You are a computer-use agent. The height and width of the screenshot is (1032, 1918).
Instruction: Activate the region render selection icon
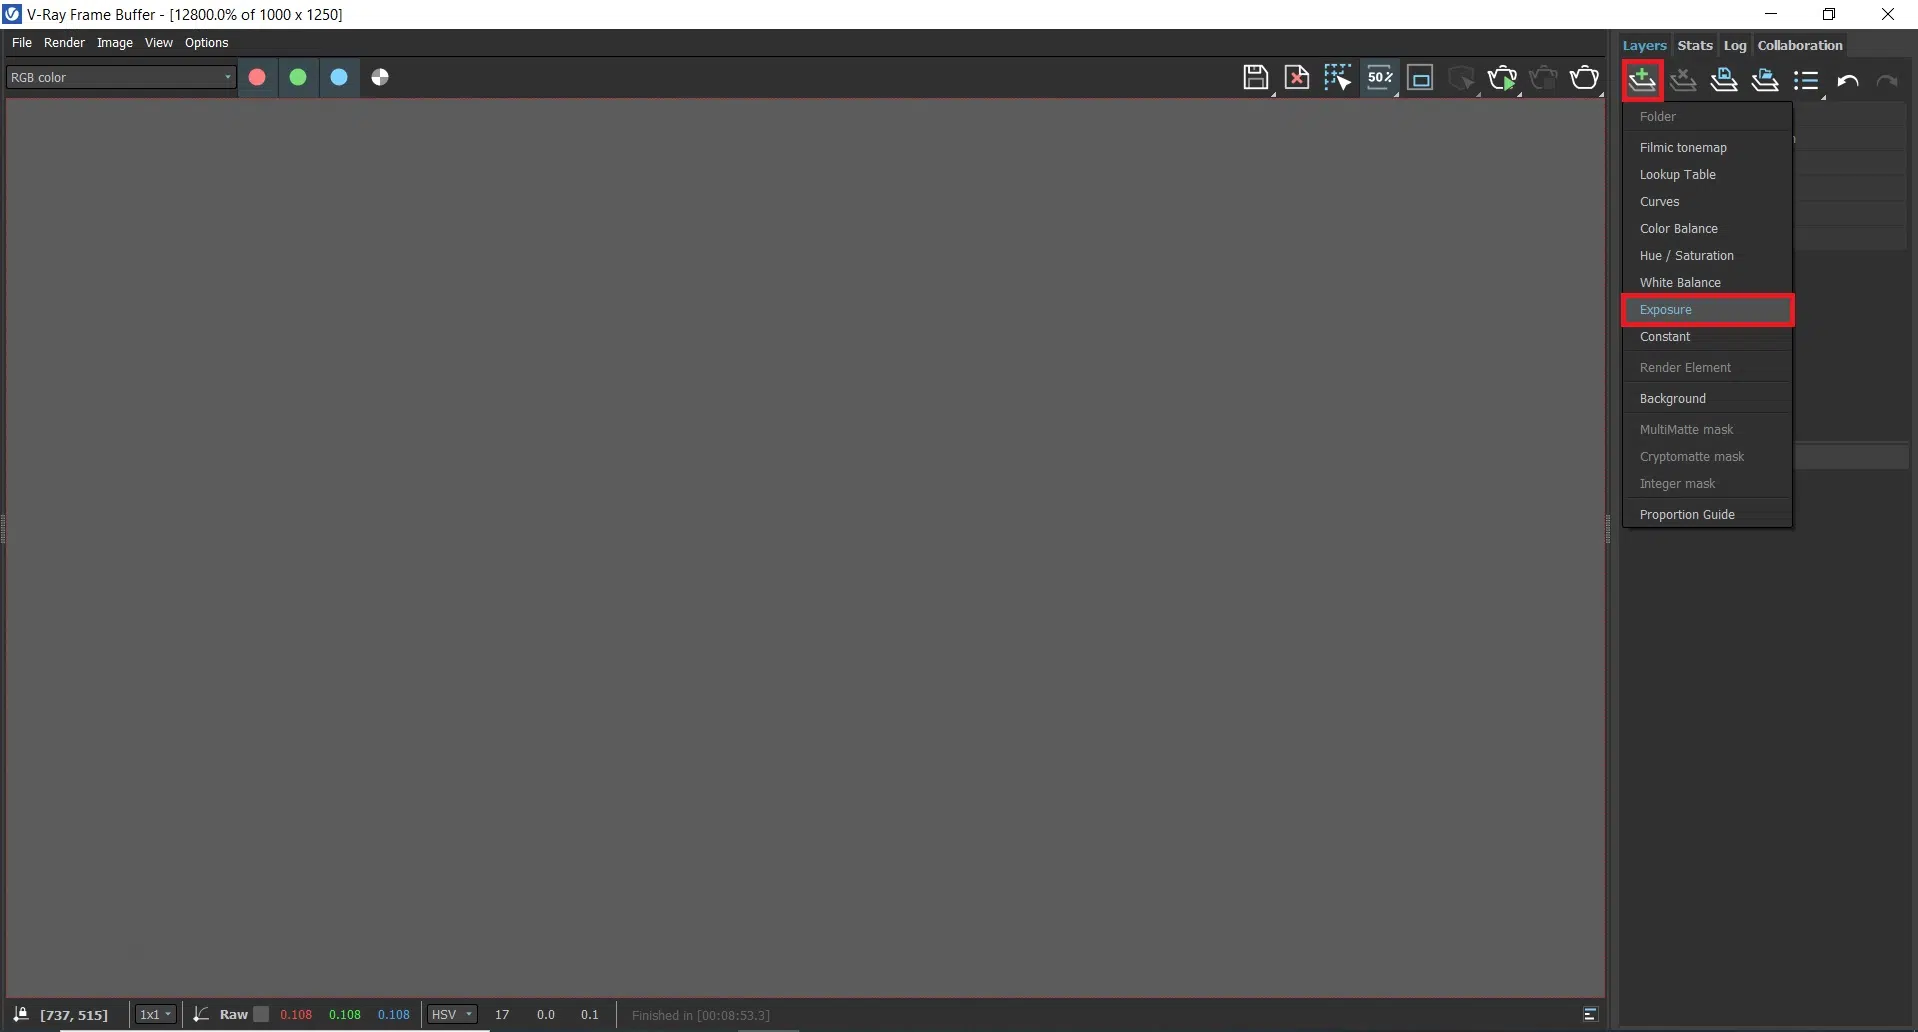[x=1337, y=78]
